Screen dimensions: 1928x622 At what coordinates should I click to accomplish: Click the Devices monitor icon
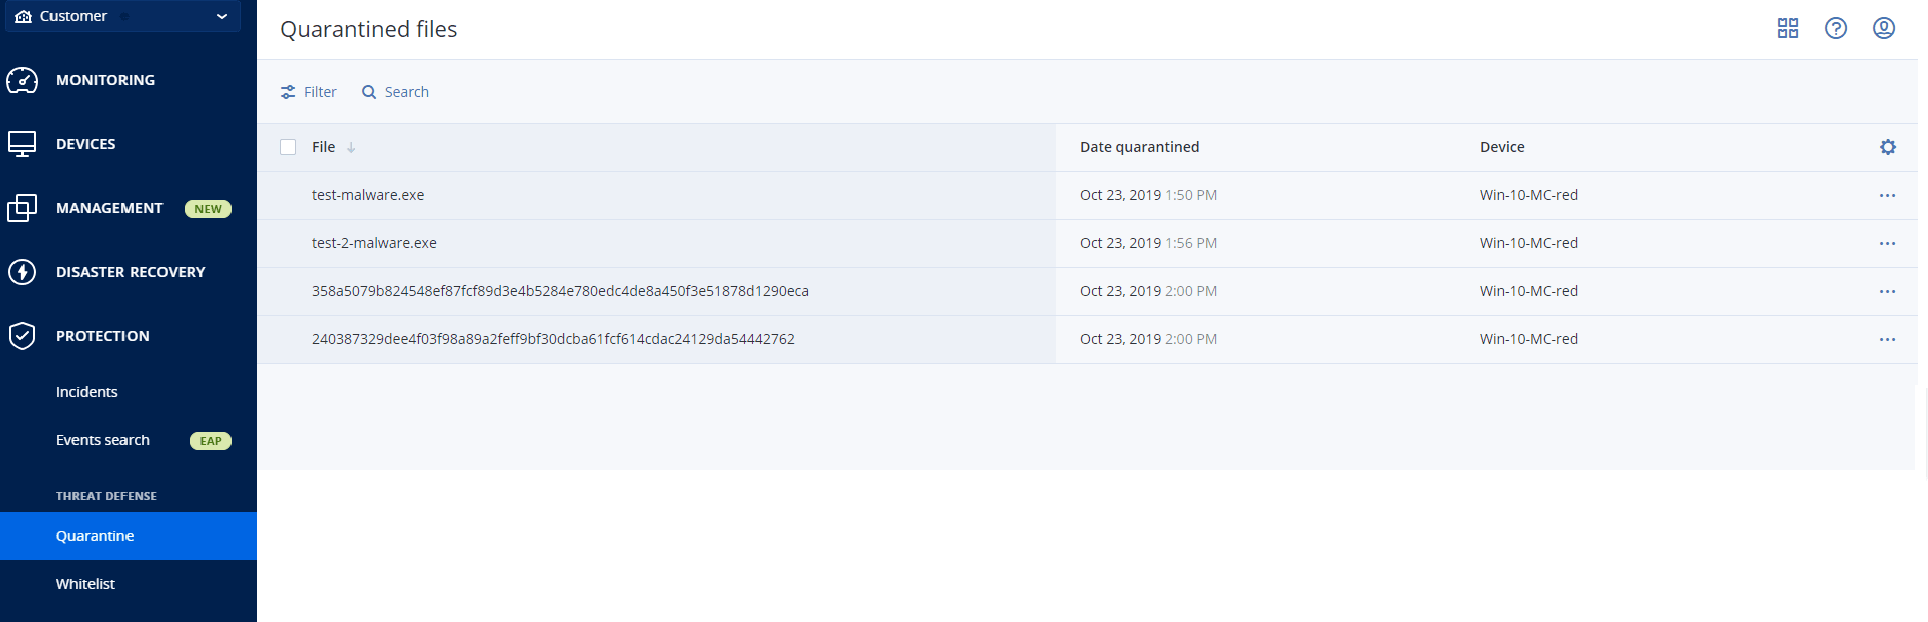coord(22,144)
